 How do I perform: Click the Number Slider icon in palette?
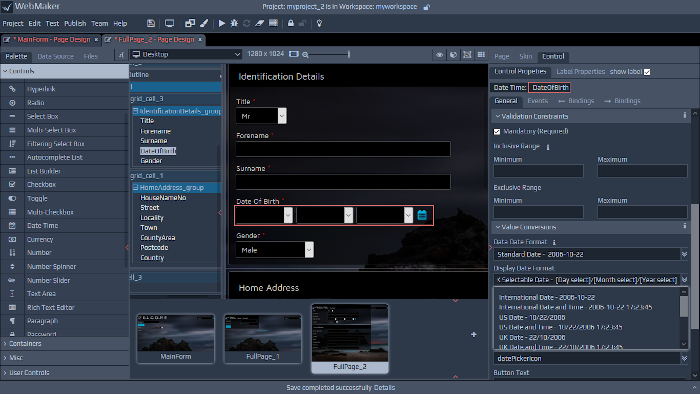12,280
